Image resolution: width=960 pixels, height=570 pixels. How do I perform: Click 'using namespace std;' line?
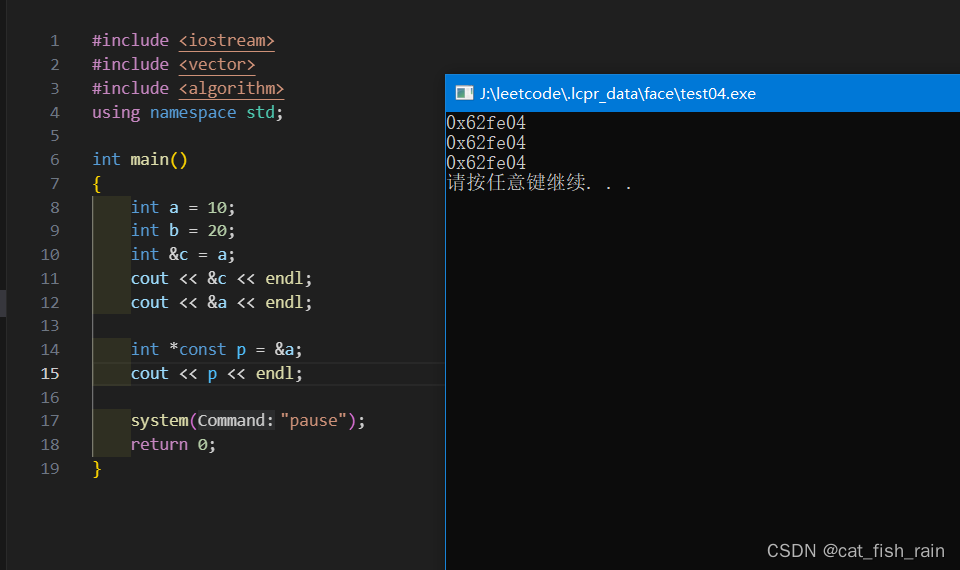coord(187,113)
